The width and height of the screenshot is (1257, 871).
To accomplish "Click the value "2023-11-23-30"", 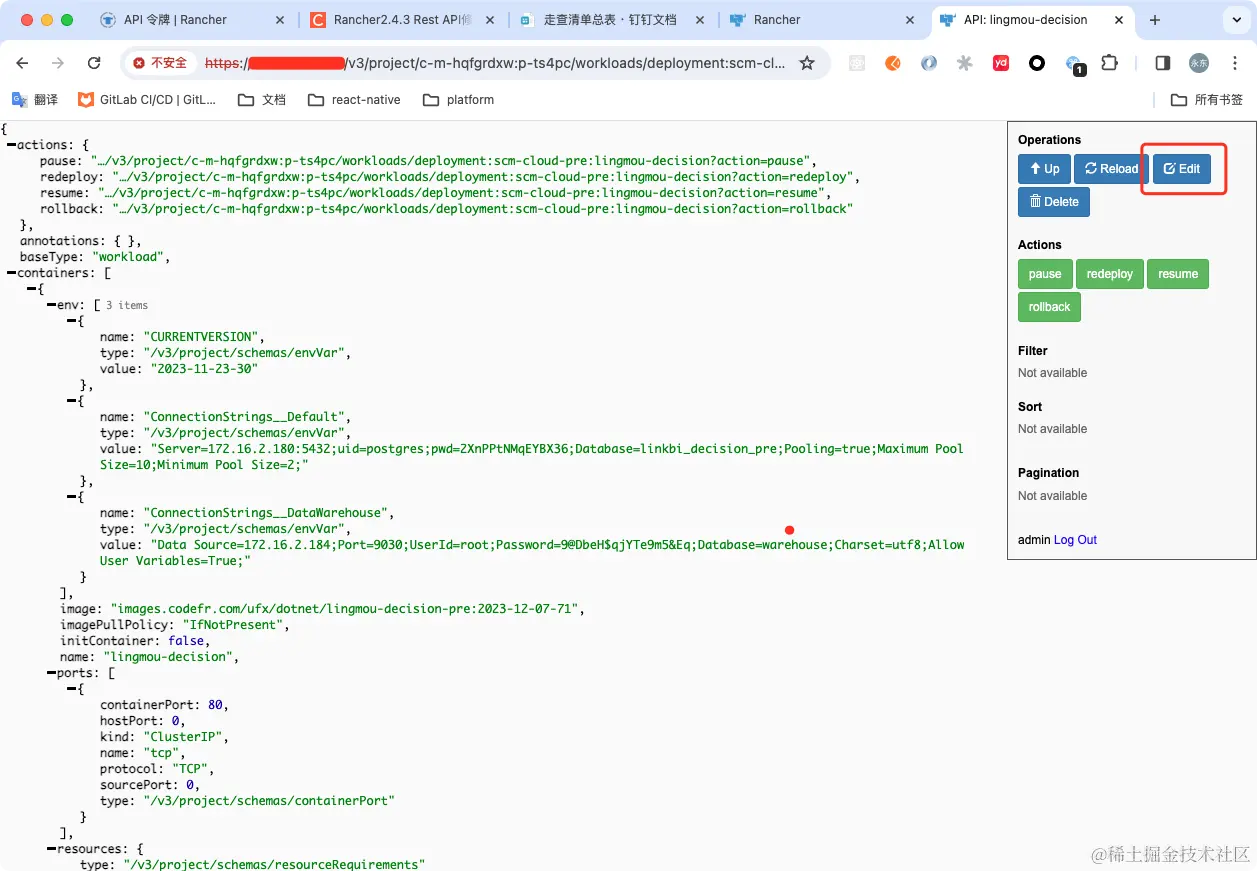I will [x=204, y=369].
